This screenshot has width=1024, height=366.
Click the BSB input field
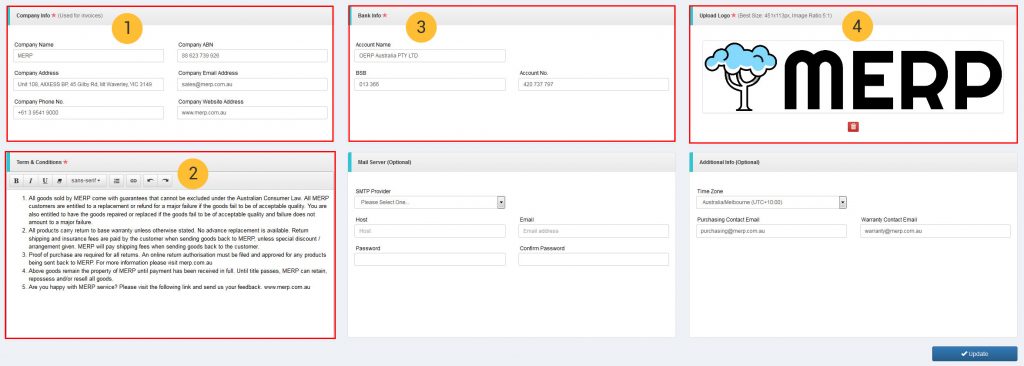(430, 84)
